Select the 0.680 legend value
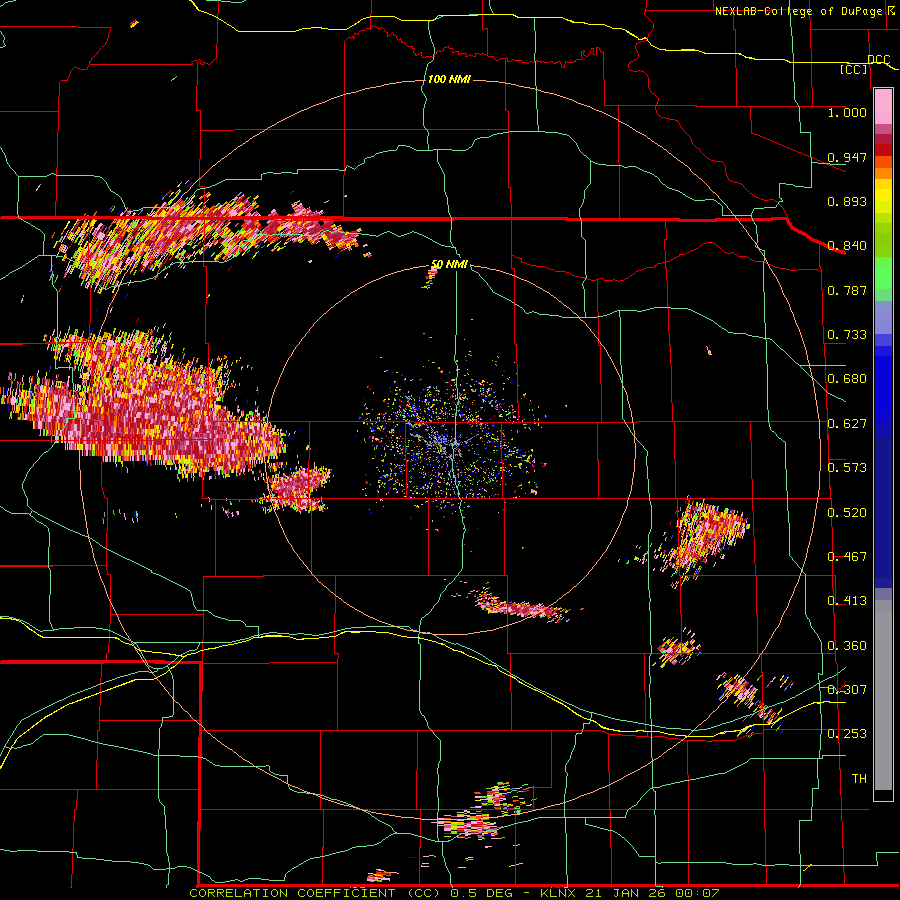 847,379
